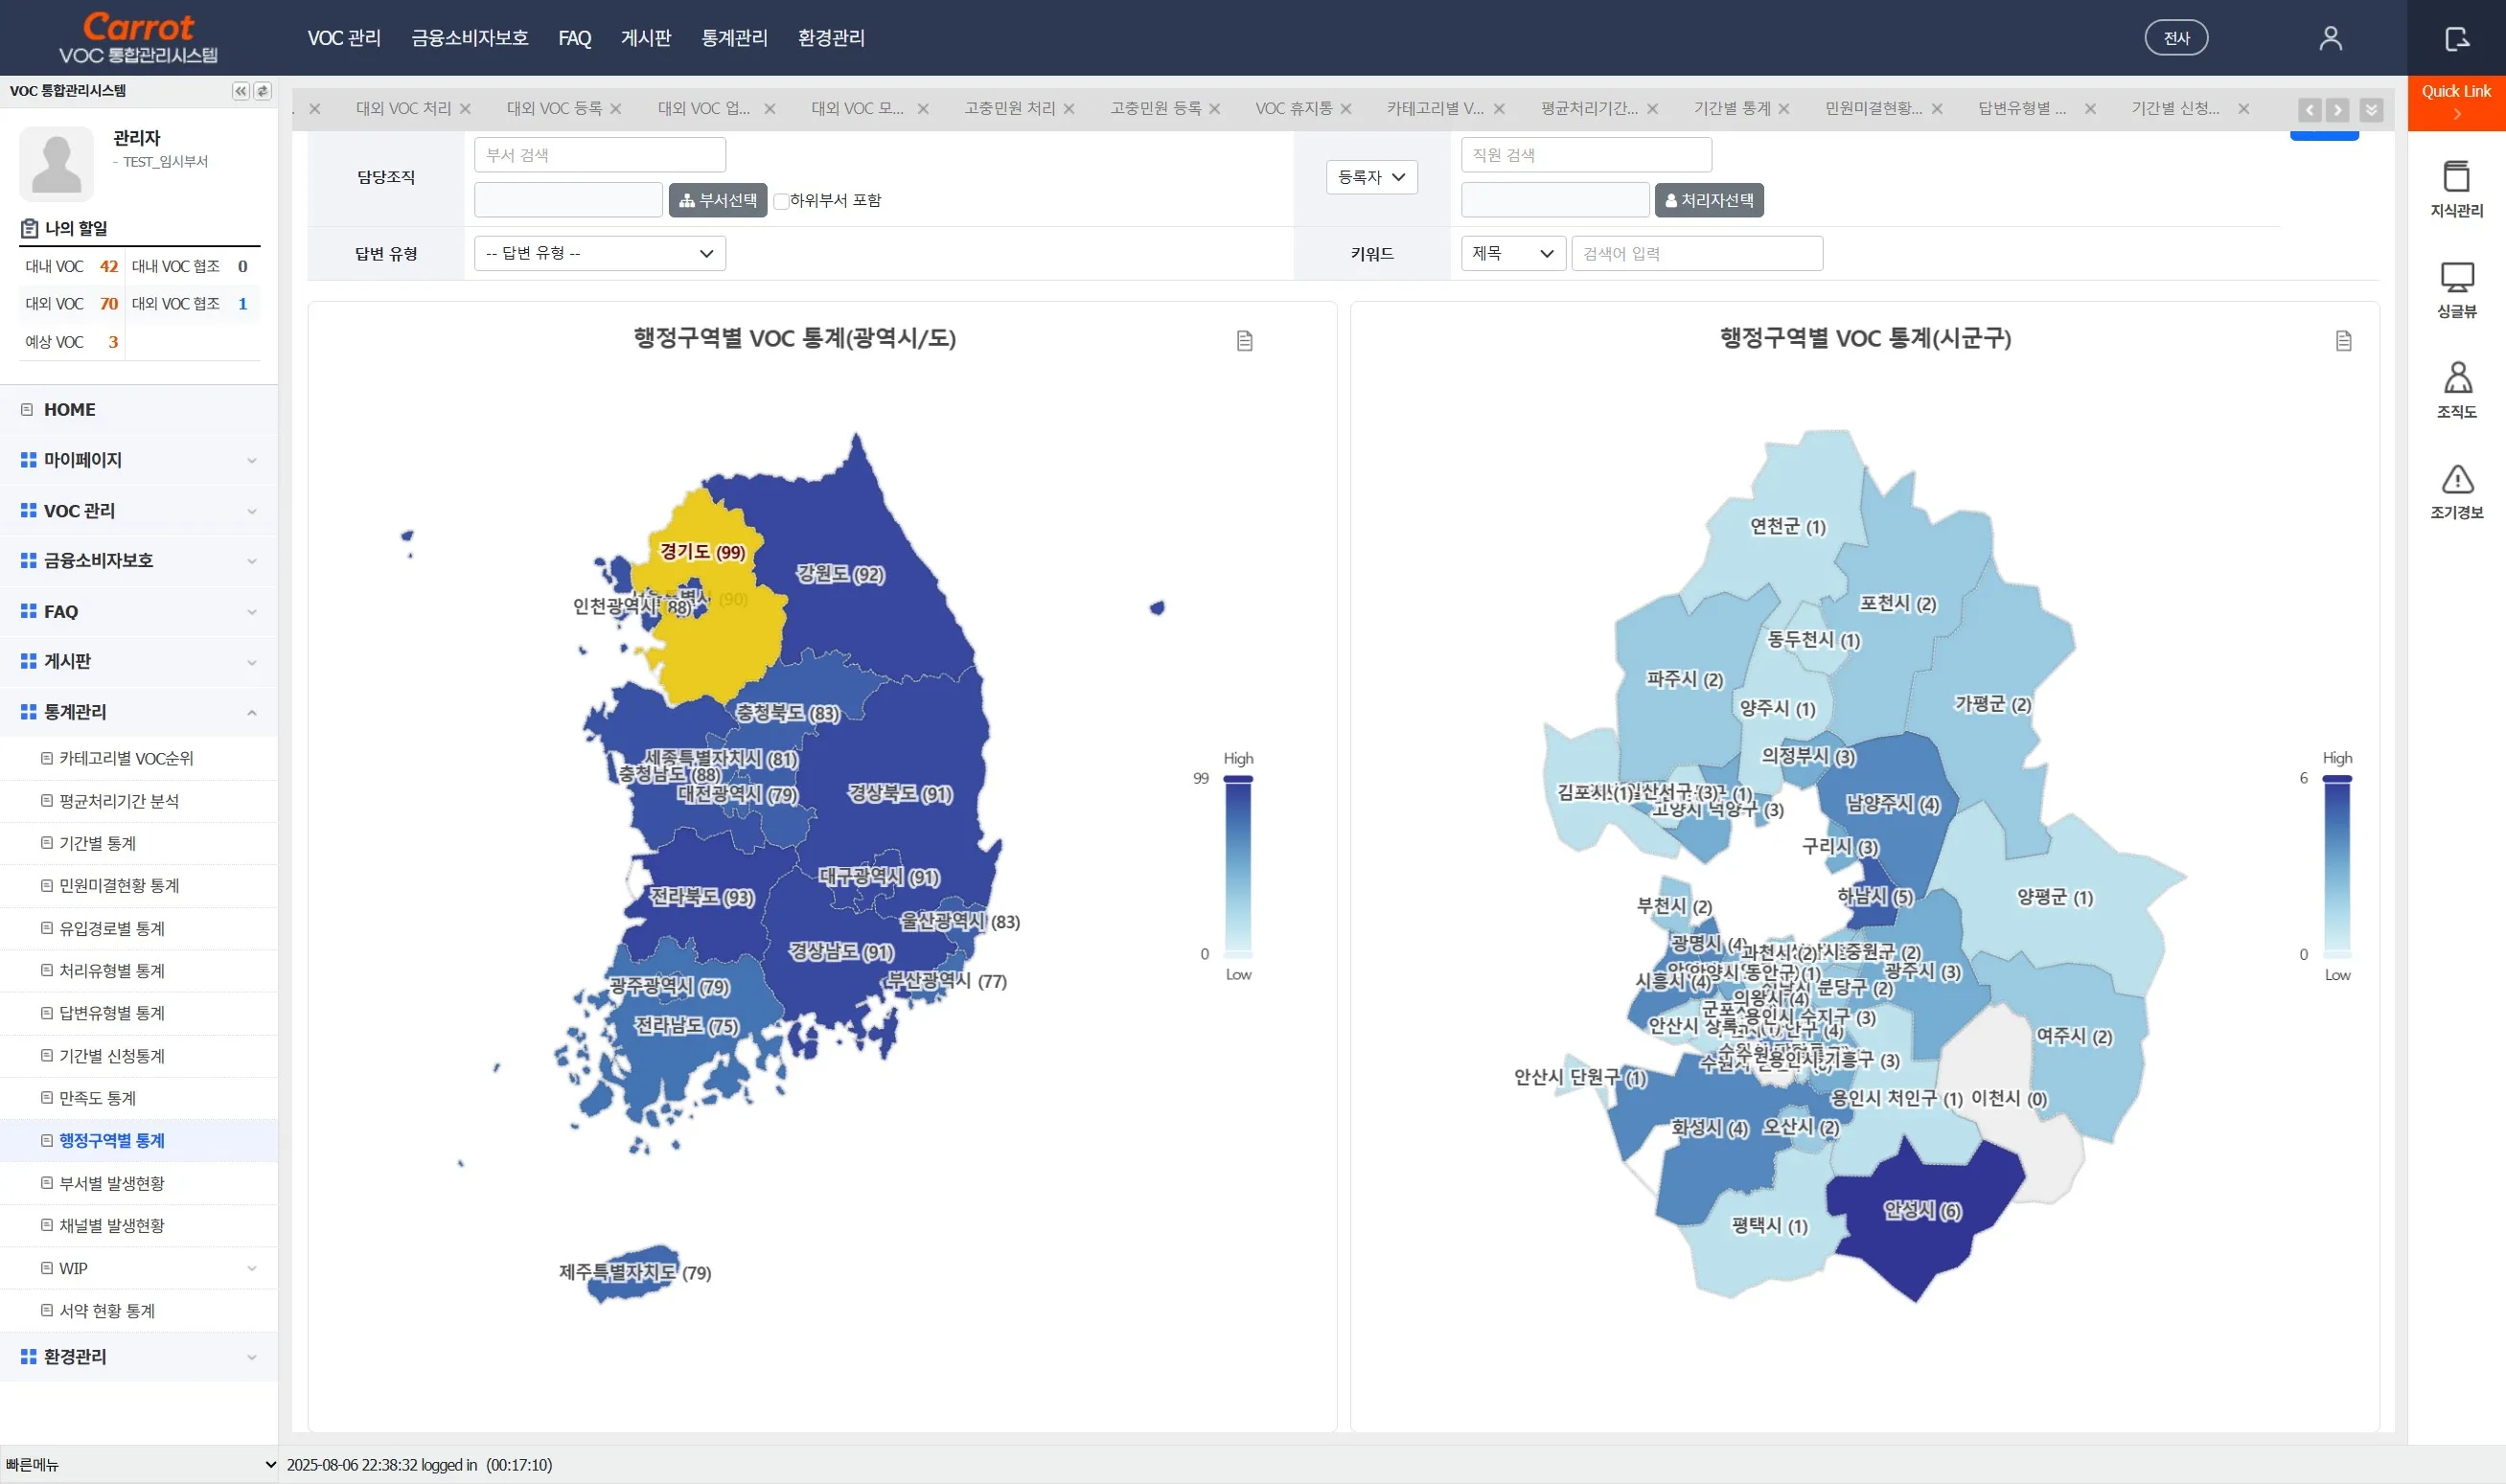Open the user profile icon in the header
Viewport: 2506px width, 1484px height.
pos(2330,38)
